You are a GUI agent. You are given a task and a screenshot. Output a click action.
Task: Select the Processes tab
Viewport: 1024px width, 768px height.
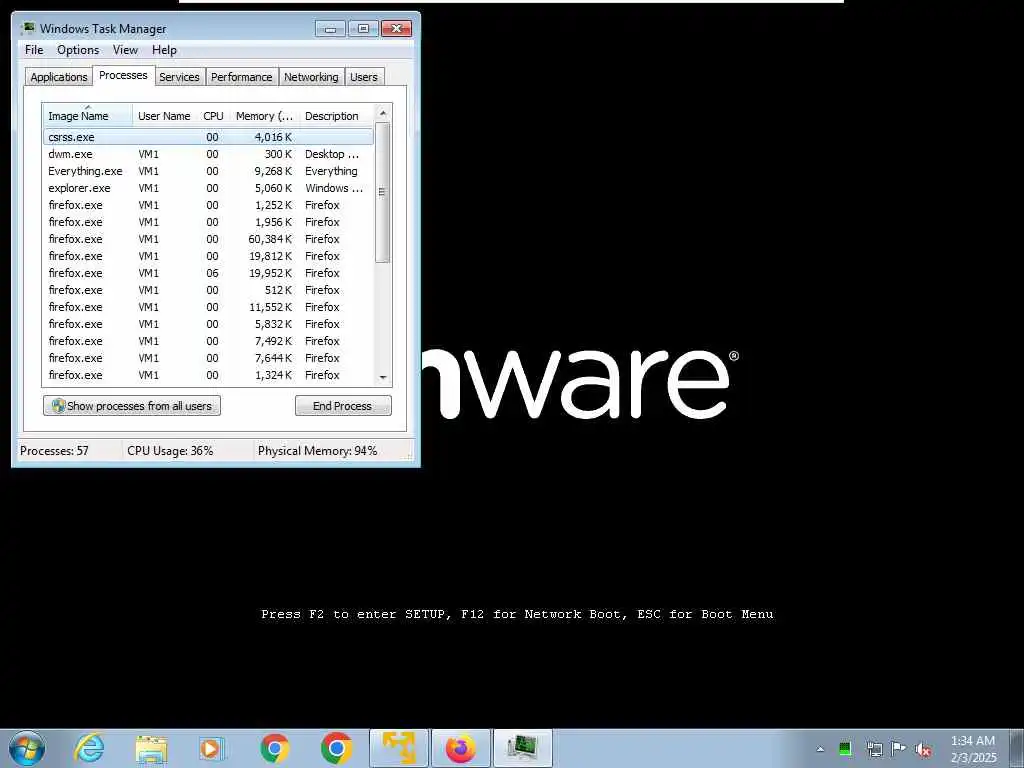(x=123, y=75)
